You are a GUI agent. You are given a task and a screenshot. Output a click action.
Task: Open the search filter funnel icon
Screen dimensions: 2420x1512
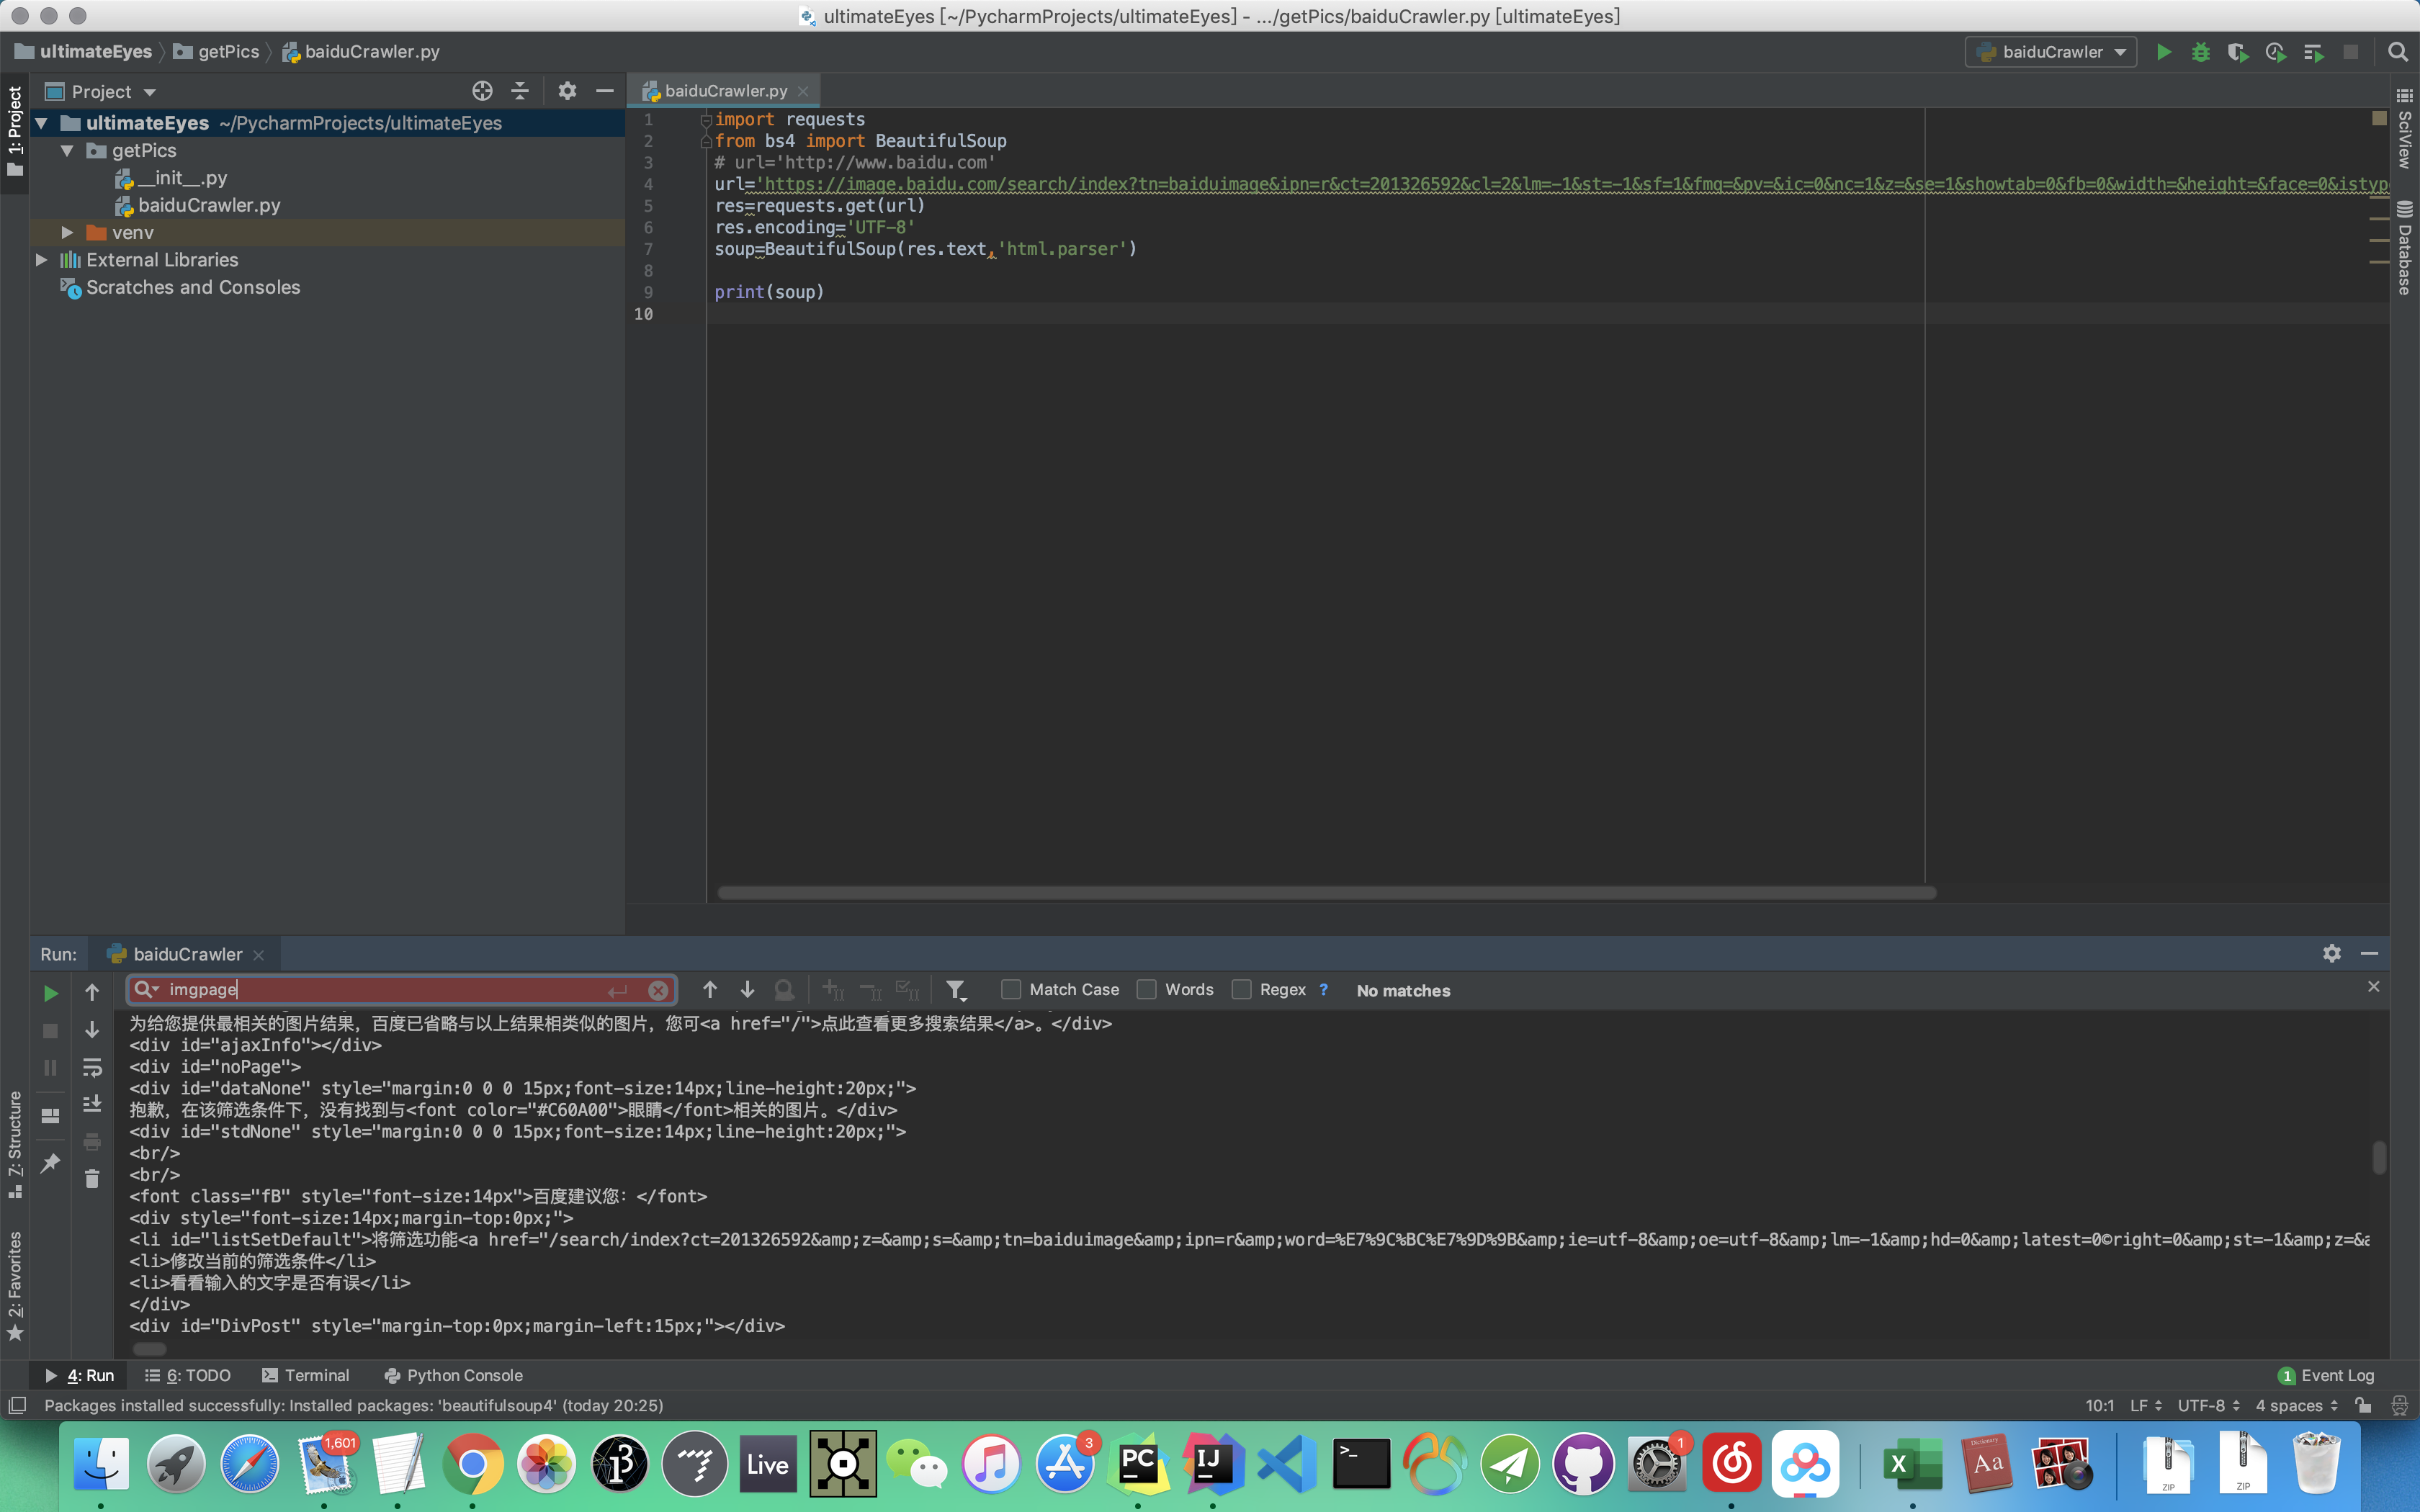point(956,990)
